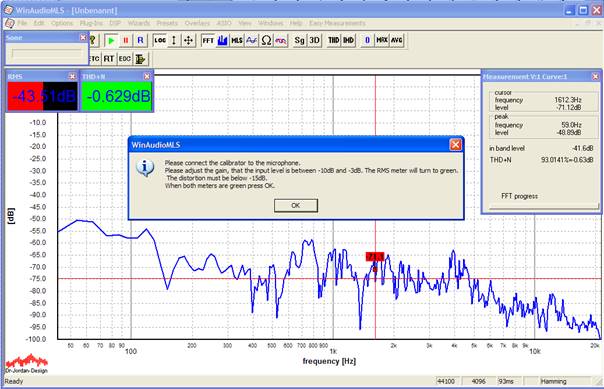Click the red cursor marker on the curve

point(375,257)
